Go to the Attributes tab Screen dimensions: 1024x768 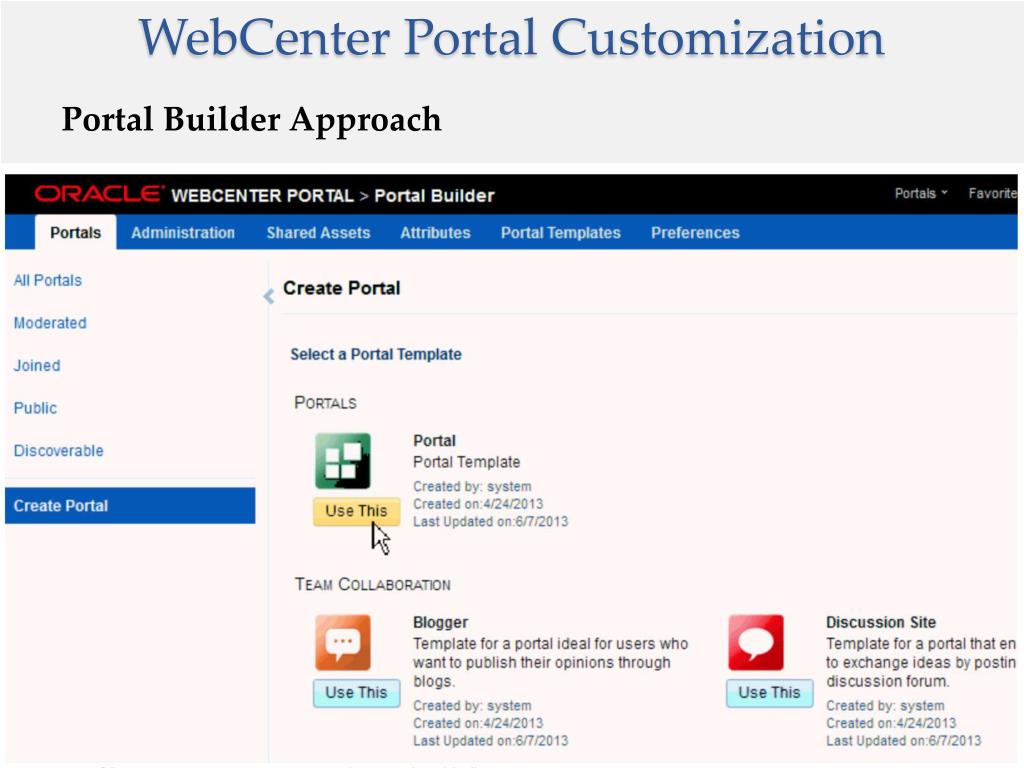435,232
